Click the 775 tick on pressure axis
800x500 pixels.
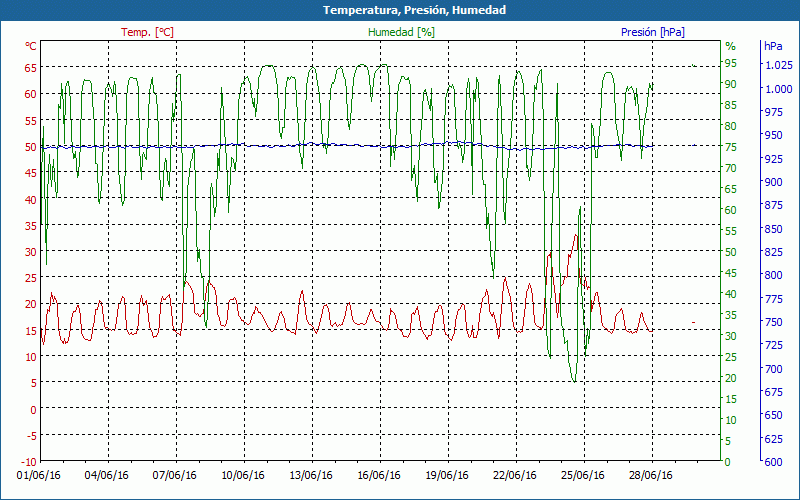pyautogui.click(x=773, y=298)
